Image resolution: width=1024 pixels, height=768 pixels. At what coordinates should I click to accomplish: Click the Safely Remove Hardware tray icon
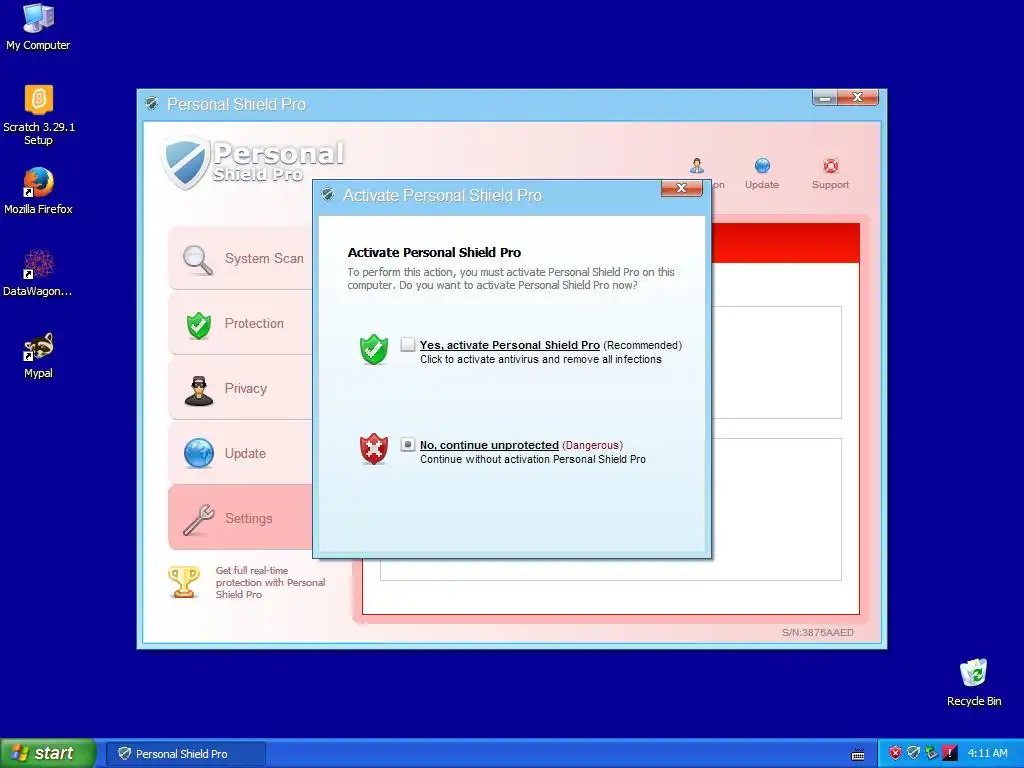coord(931,753)
